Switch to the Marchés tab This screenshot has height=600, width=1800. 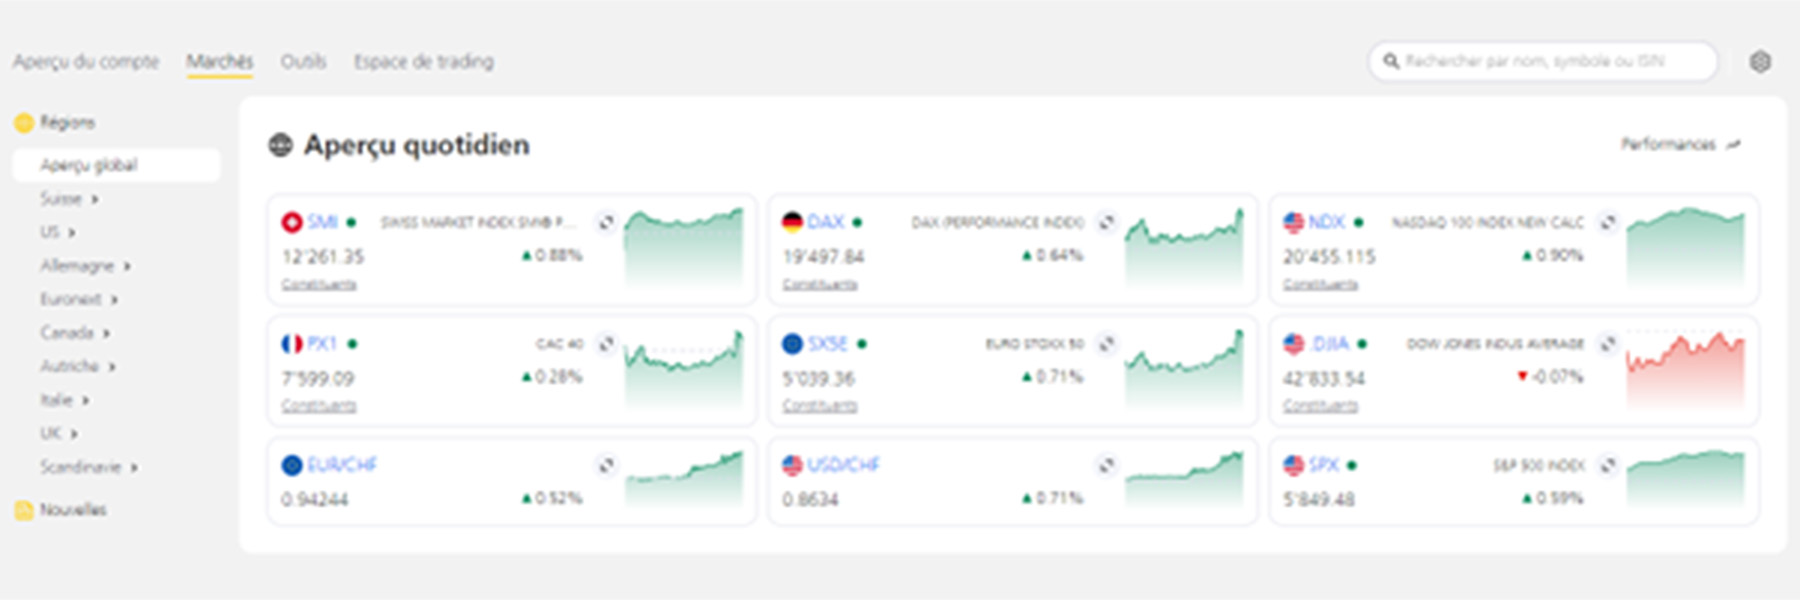(x=220, y=62)
